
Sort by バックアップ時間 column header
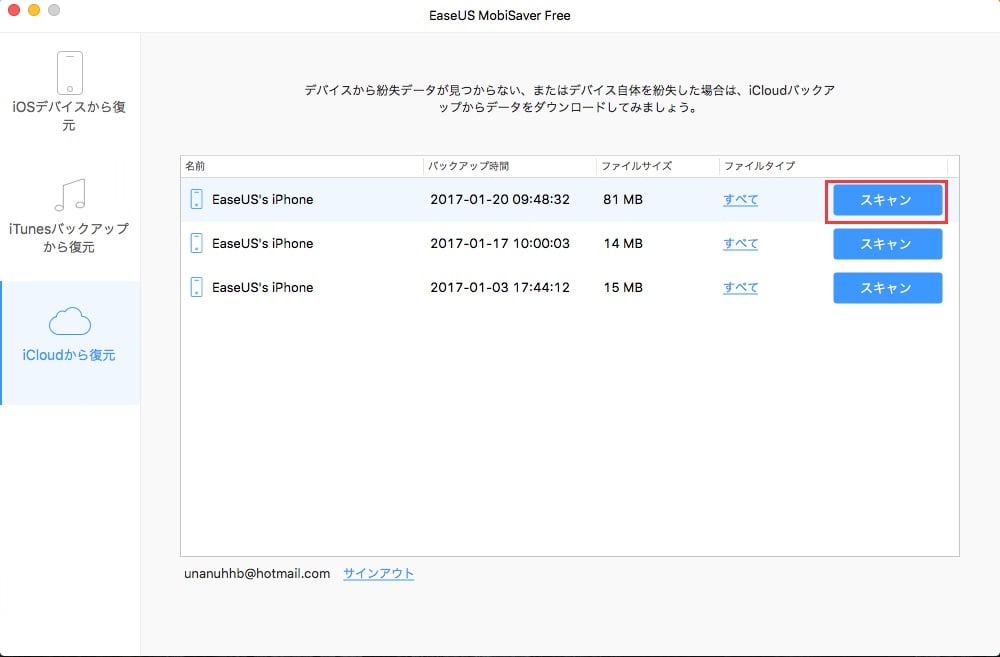coord(510,166)
